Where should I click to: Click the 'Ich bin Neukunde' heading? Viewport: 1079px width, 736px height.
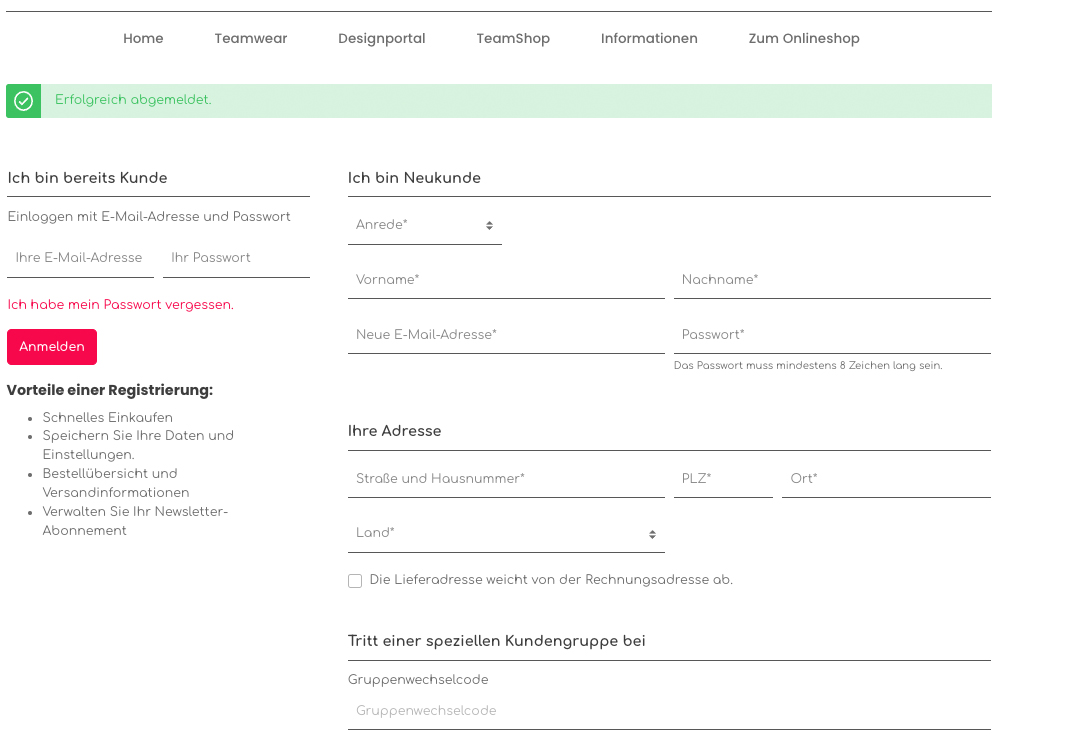tap(414, 178)
